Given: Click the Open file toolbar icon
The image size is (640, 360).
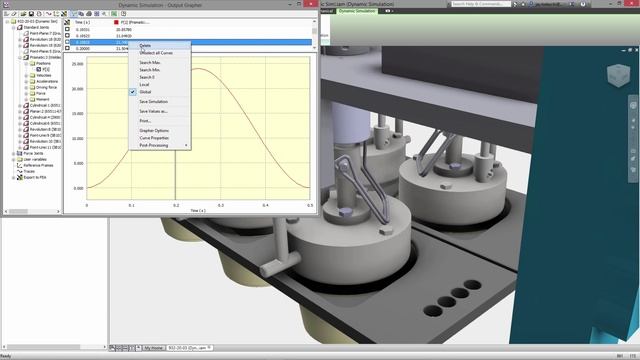Looking at the screenshot, I should pos(23,14).
